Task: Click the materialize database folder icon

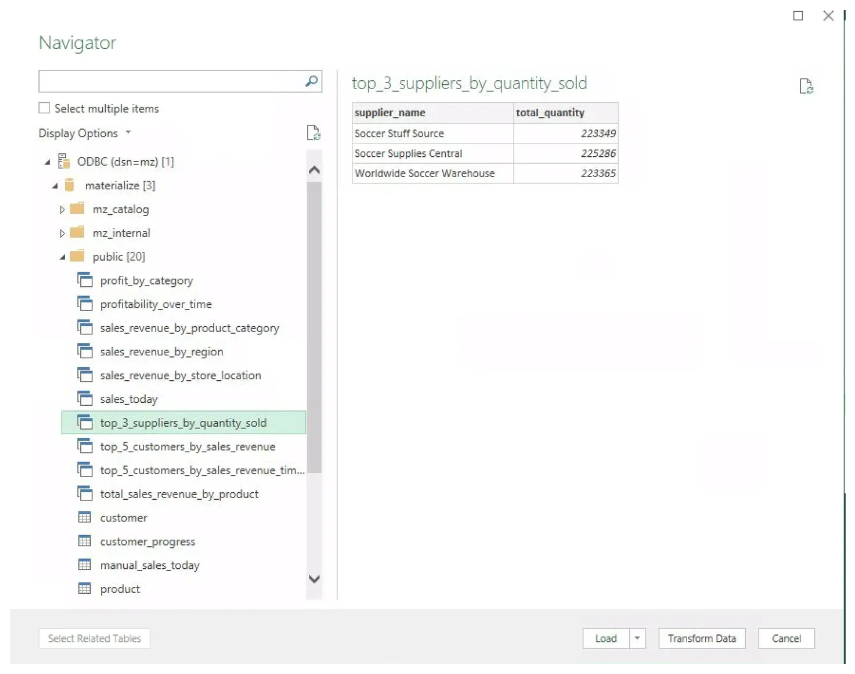Action: point(68,184)
